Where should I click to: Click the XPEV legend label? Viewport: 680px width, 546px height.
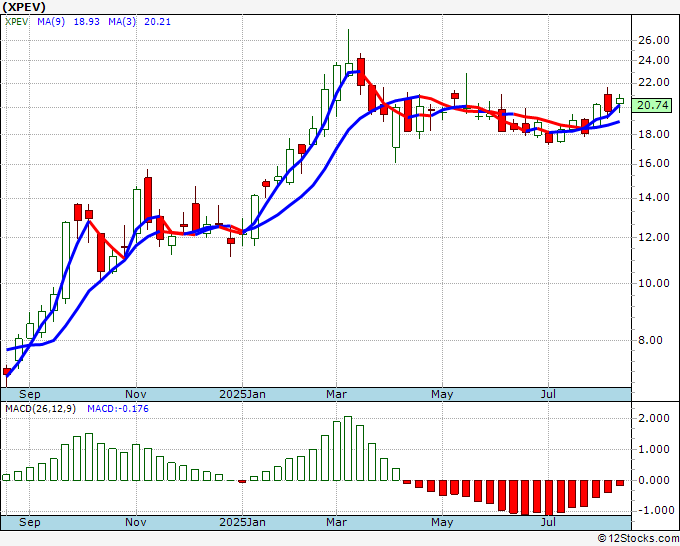[16, 22]
